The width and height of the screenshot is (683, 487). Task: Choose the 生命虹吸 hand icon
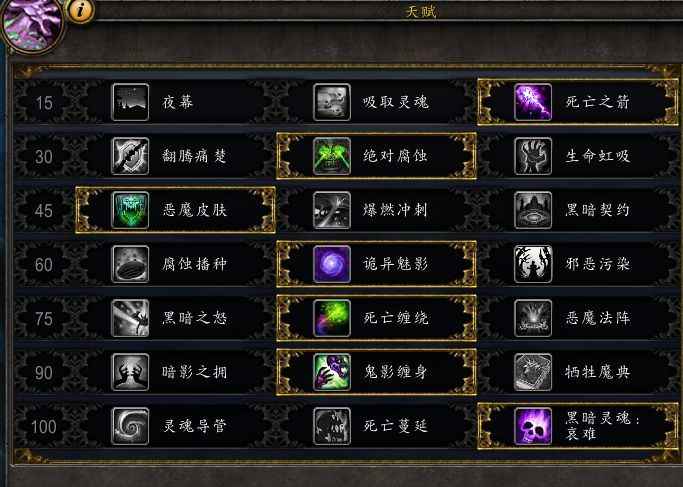click(533, 156)
